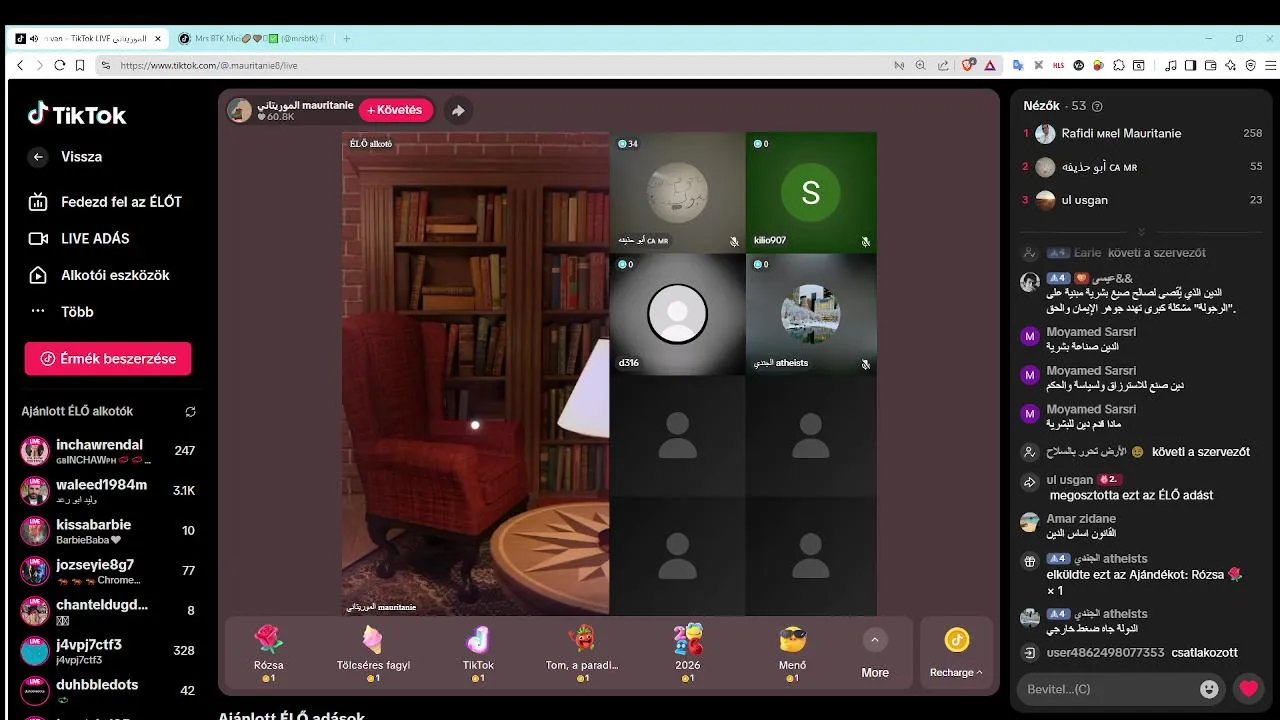Open Brave Shields lion icon
The height and width of the screenshot is (720, 1280).
pyautogui.click(x=968, y=65)
